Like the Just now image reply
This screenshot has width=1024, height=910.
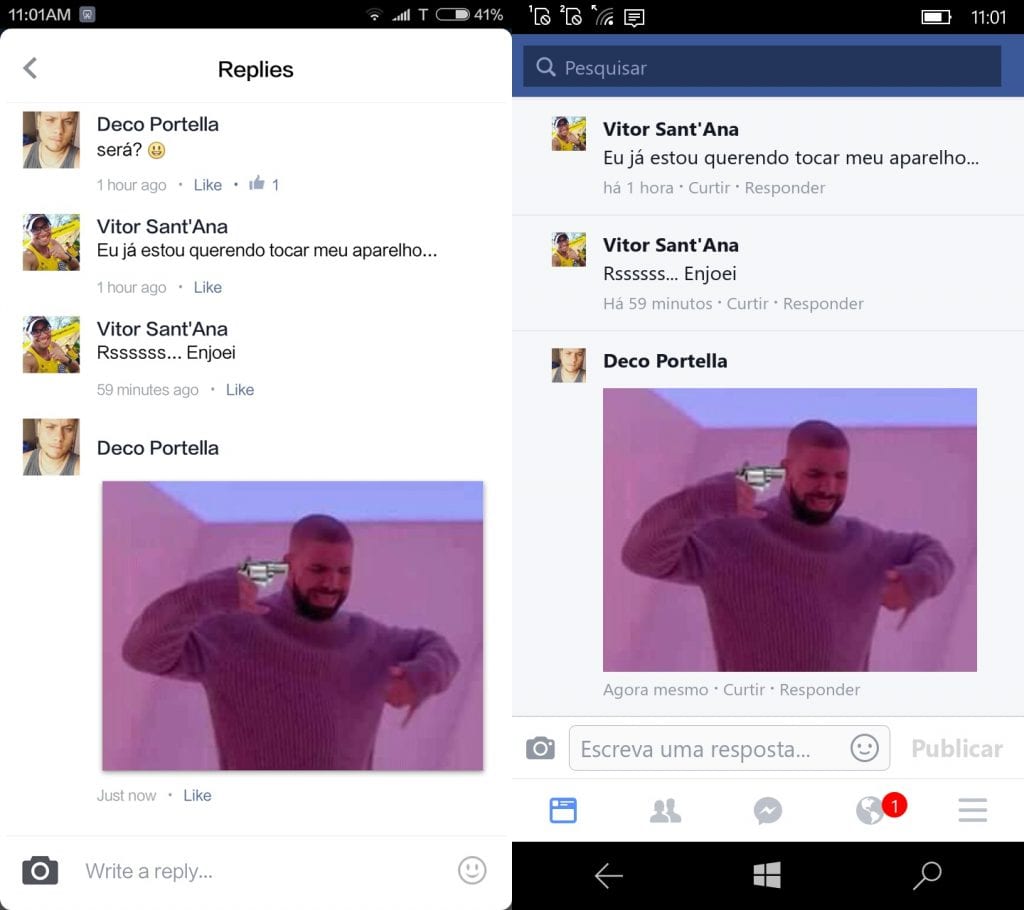[x=197, y=796]
